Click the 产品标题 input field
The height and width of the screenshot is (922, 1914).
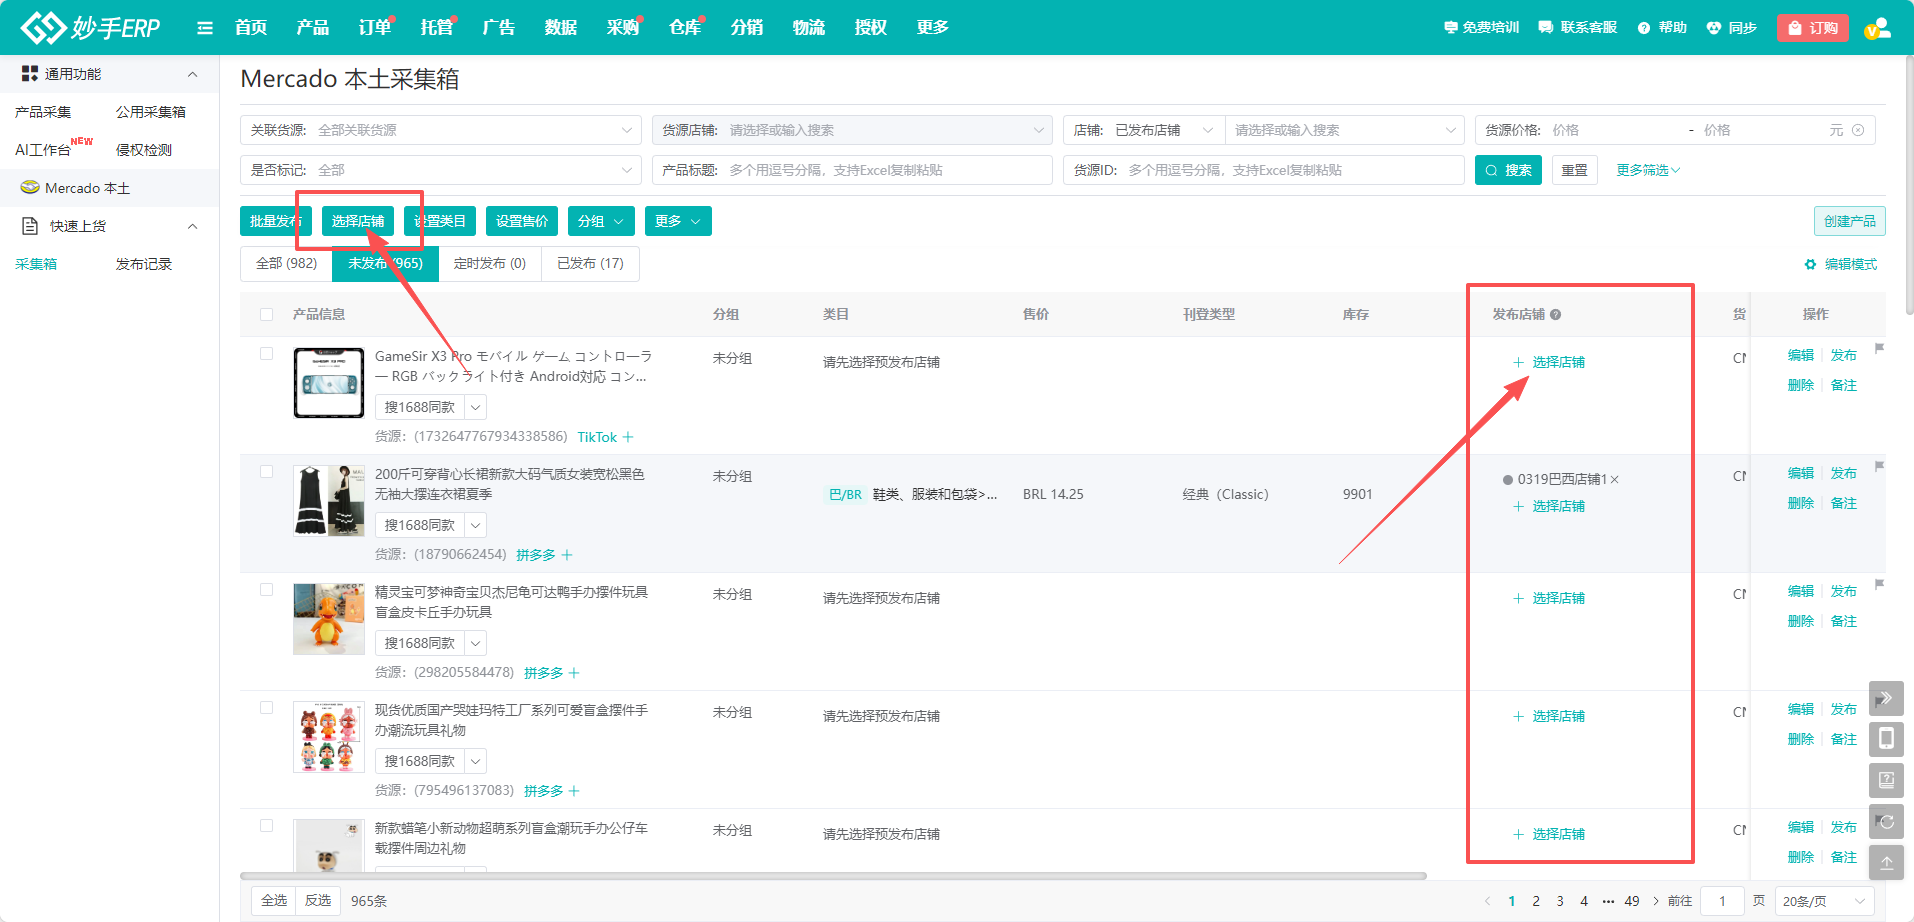850,169
